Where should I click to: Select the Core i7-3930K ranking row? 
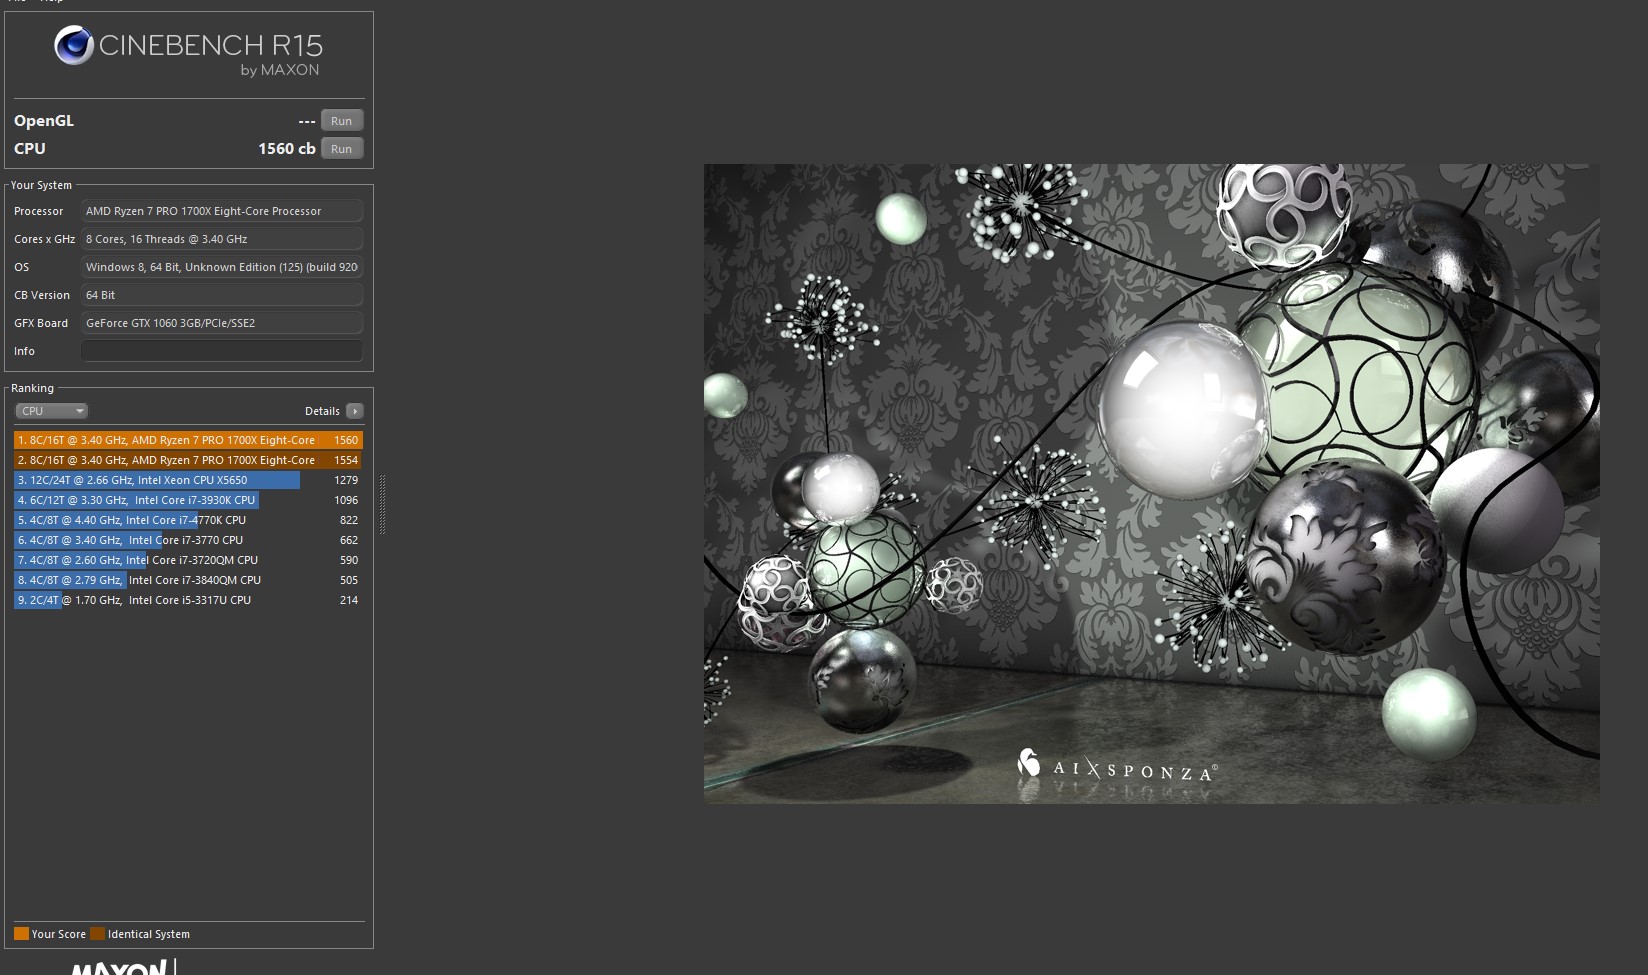click(188, 500)
